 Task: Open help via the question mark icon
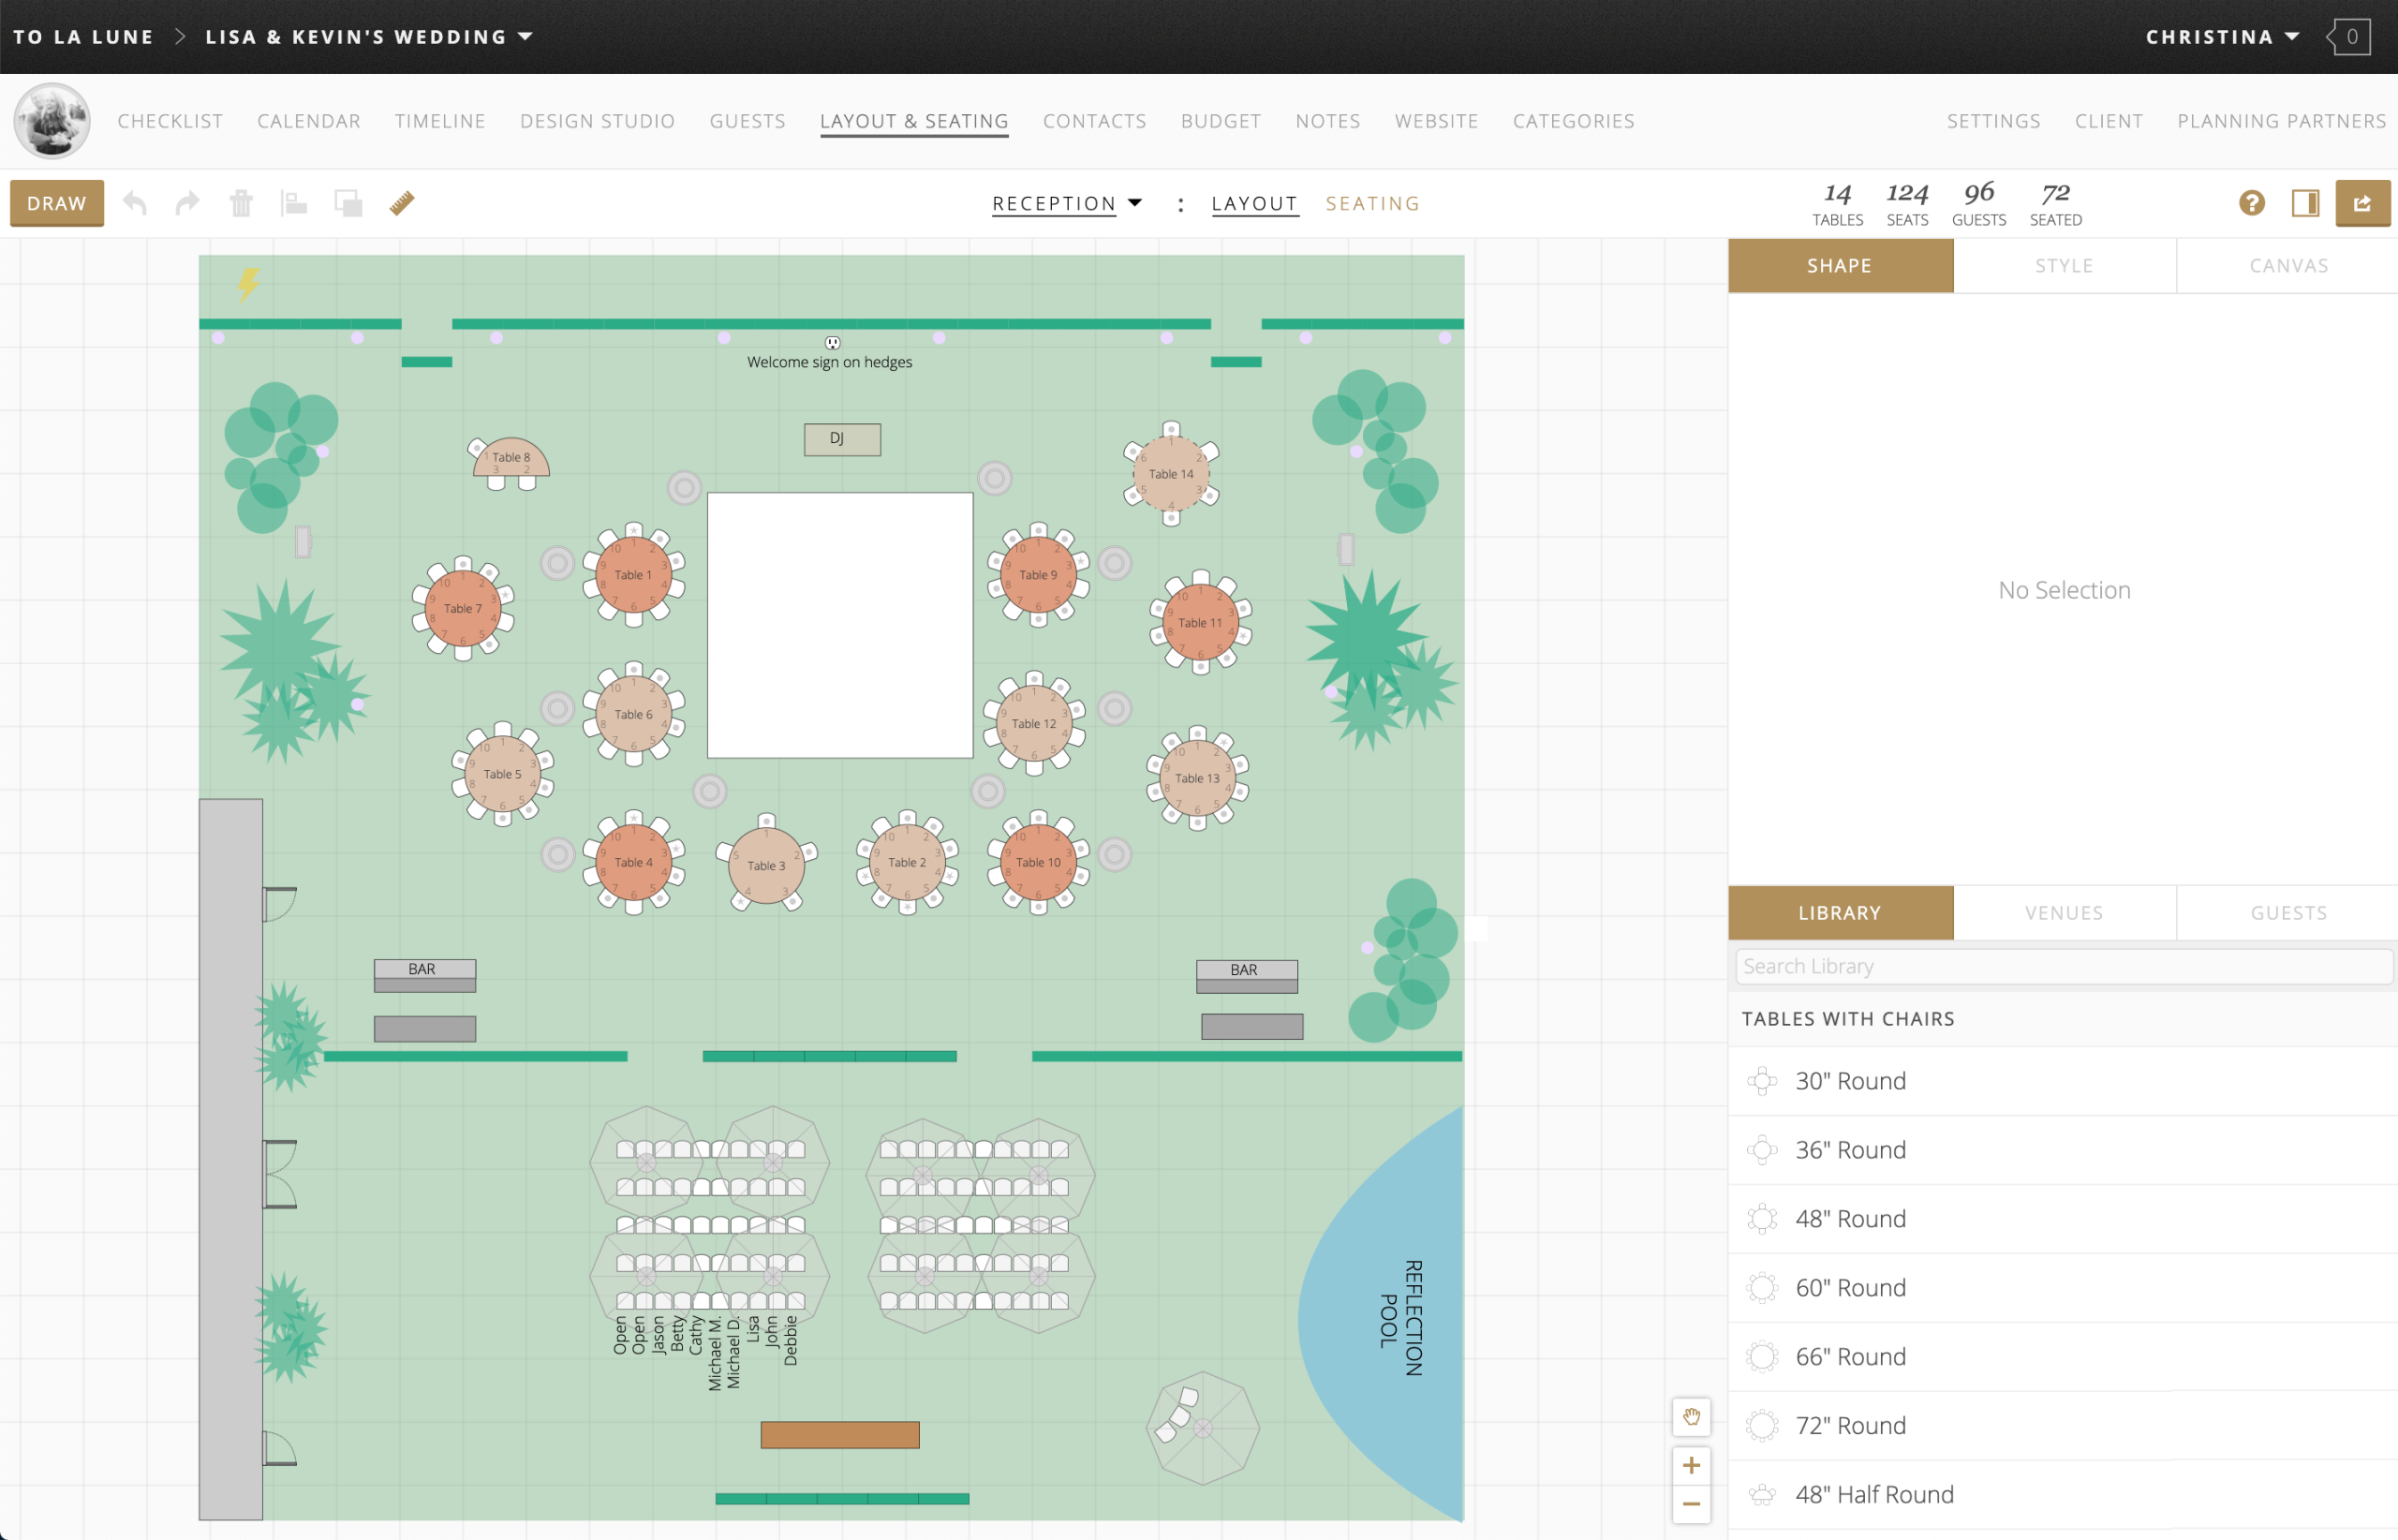coord(2252,202)
